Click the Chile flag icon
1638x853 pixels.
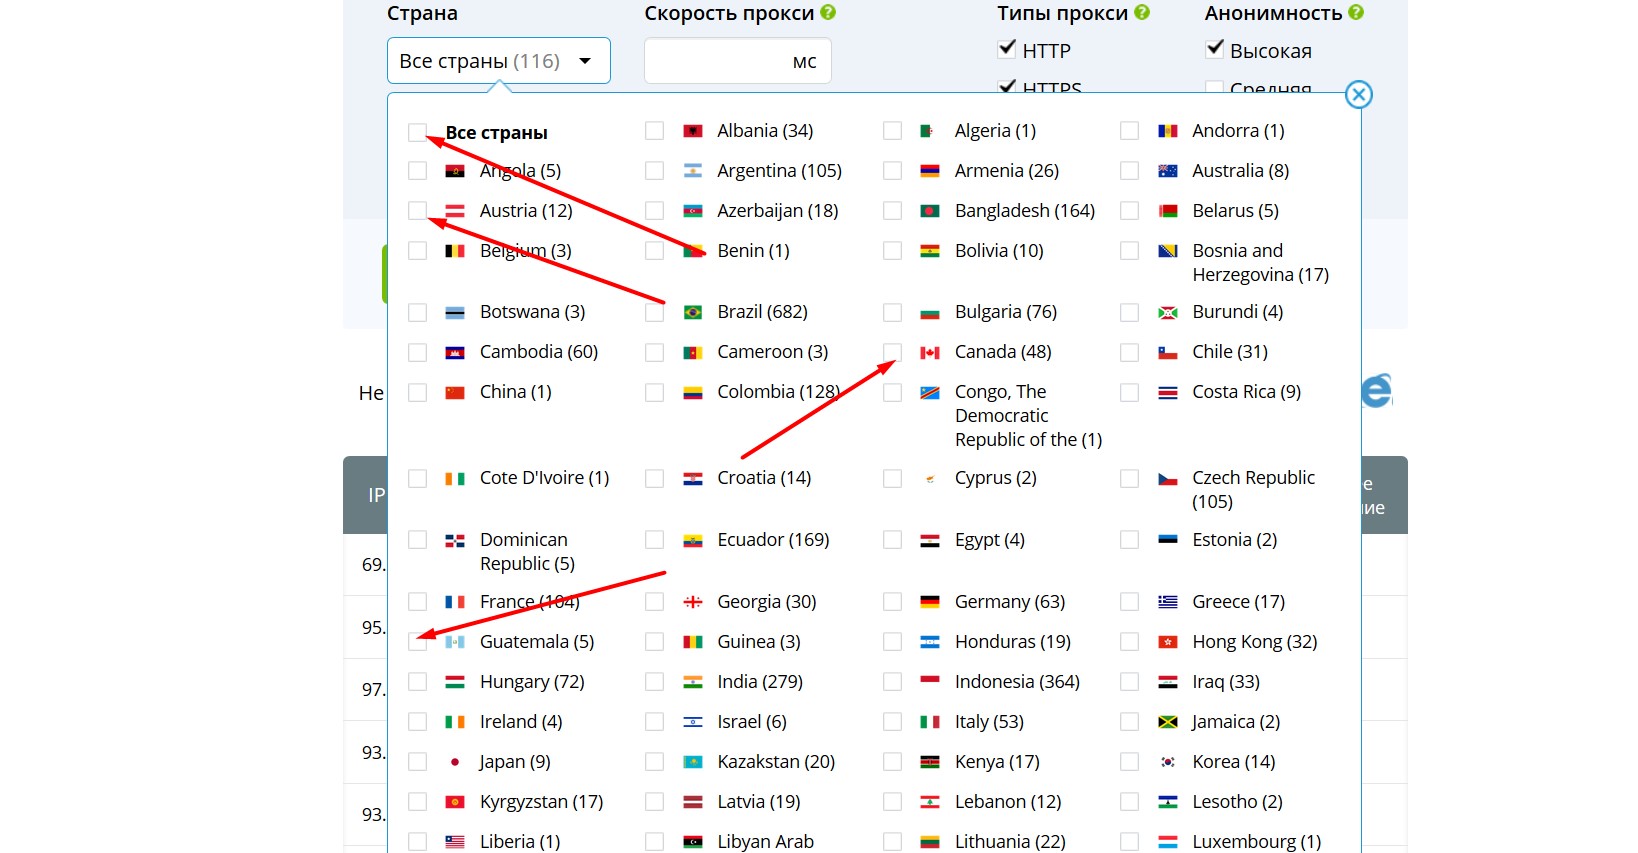[x=1168, y=352]
